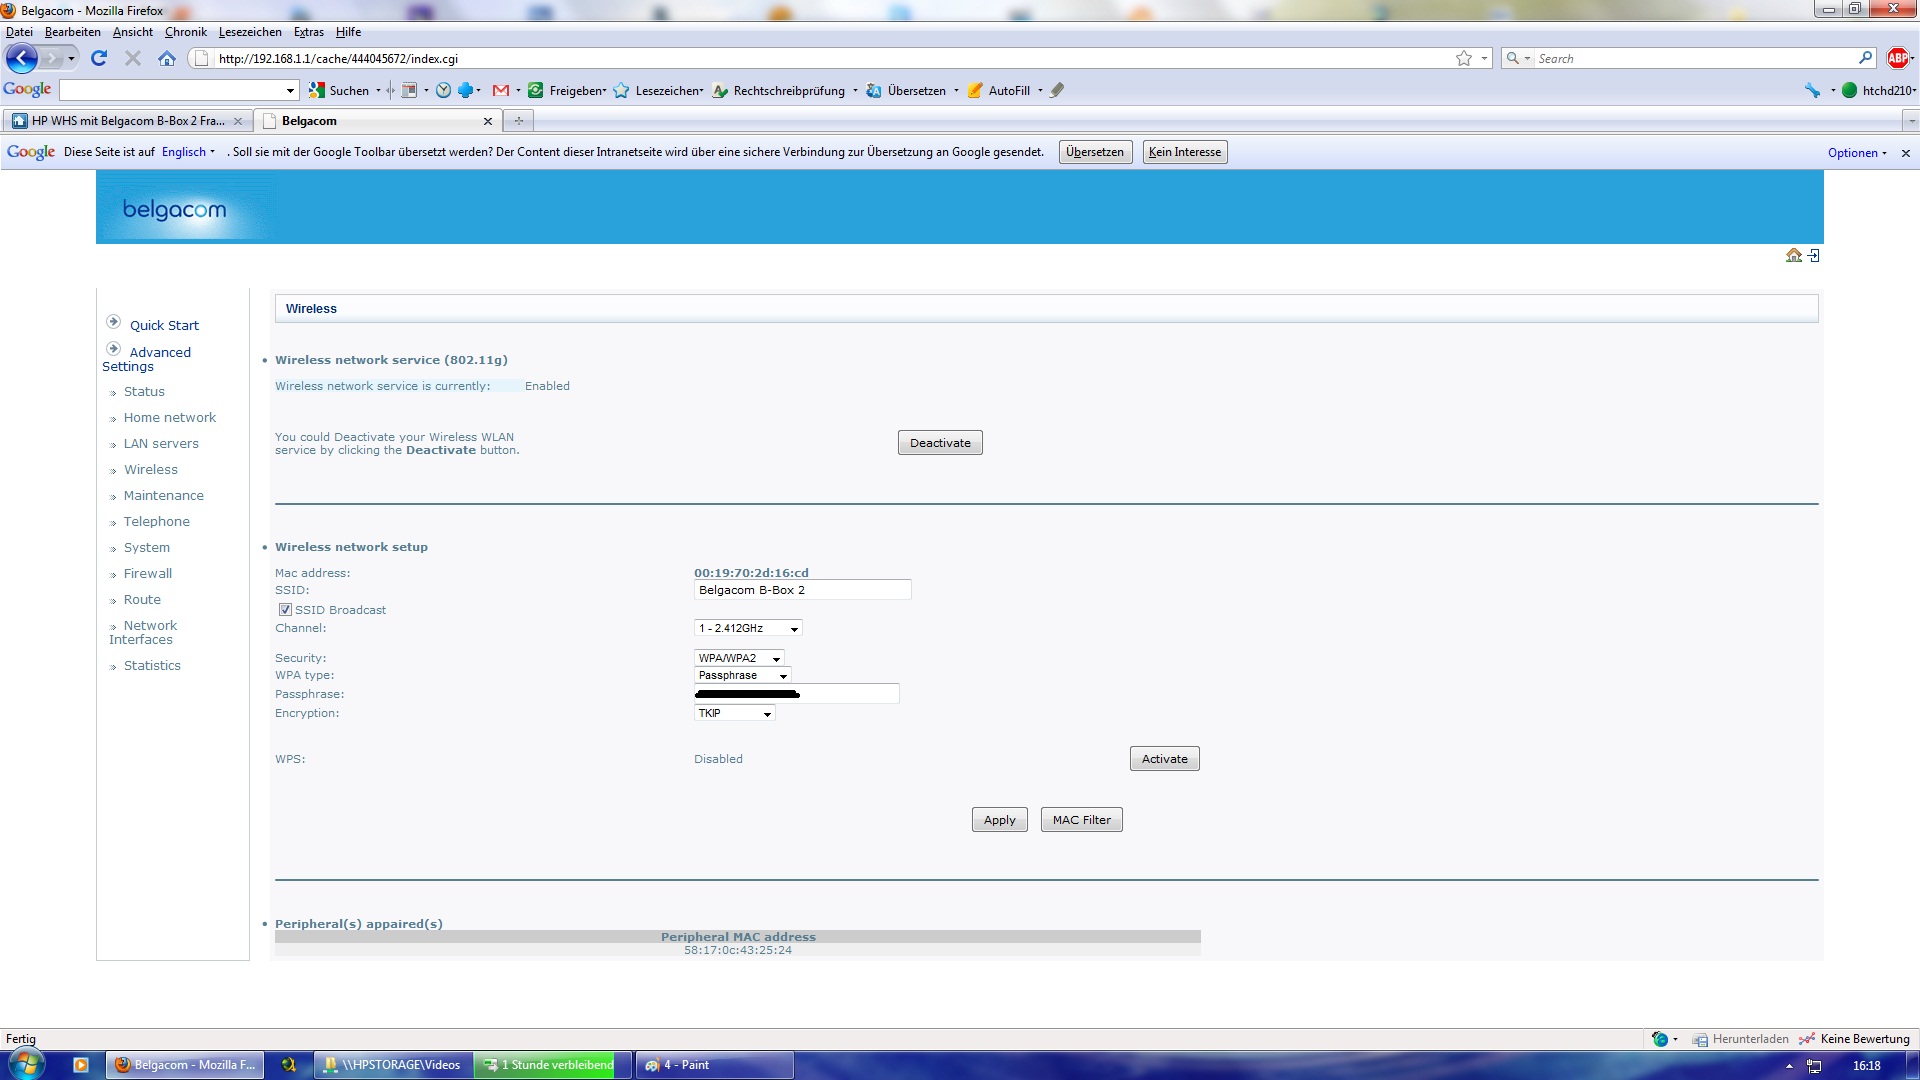Click the Firefox back navigation arrow
The image size is (1920, 1080).
(21, 58)
